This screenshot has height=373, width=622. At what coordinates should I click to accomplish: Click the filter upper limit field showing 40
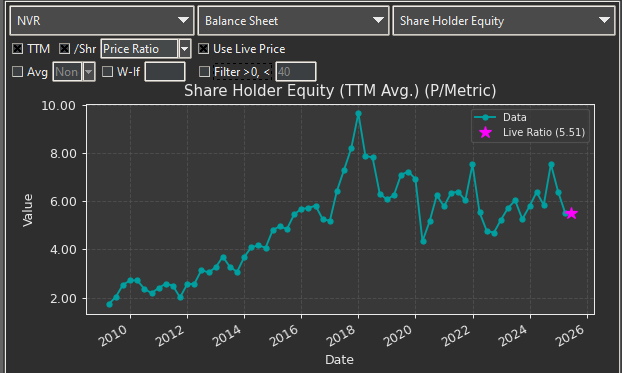(296, 72)
